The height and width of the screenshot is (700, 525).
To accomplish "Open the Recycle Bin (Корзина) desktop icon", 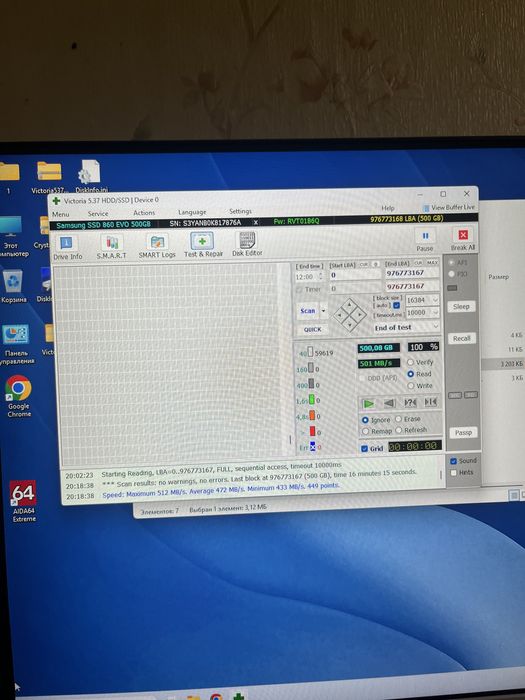I will (12, 282).
